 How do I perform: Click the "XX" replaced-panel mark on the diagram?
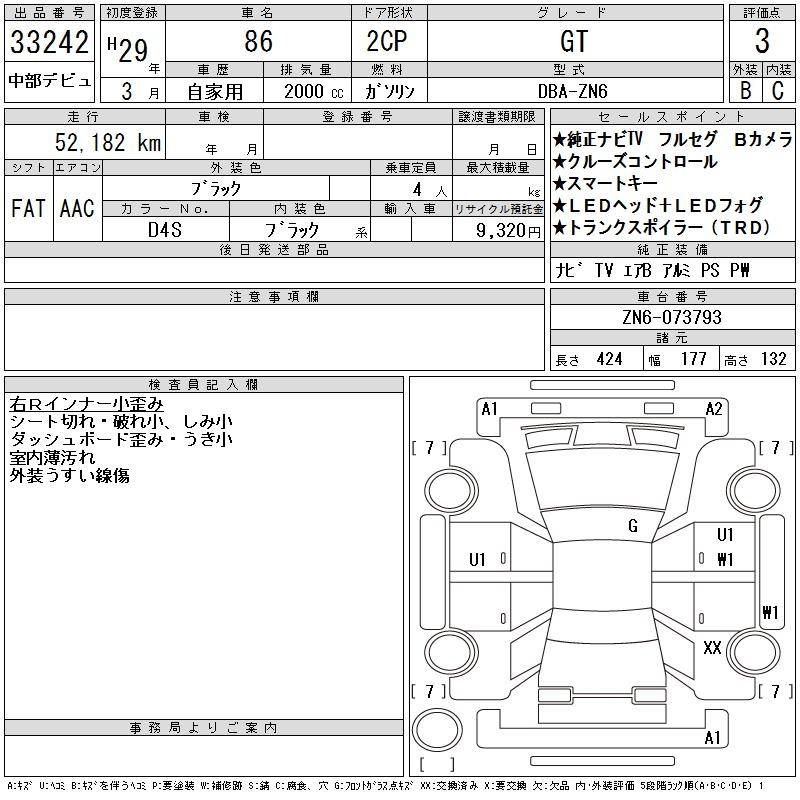click(x=712, y=648)
